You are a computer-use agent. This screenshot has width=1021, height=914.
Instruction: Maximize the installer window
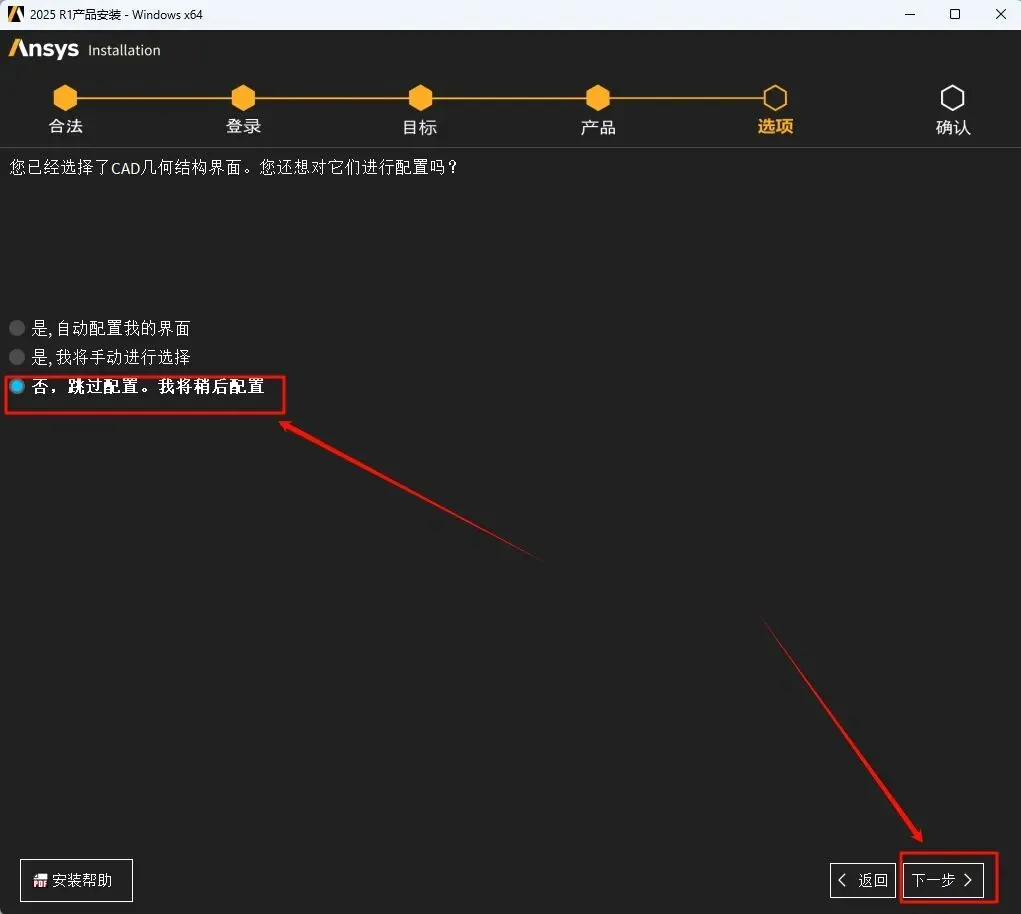point(955,14)
